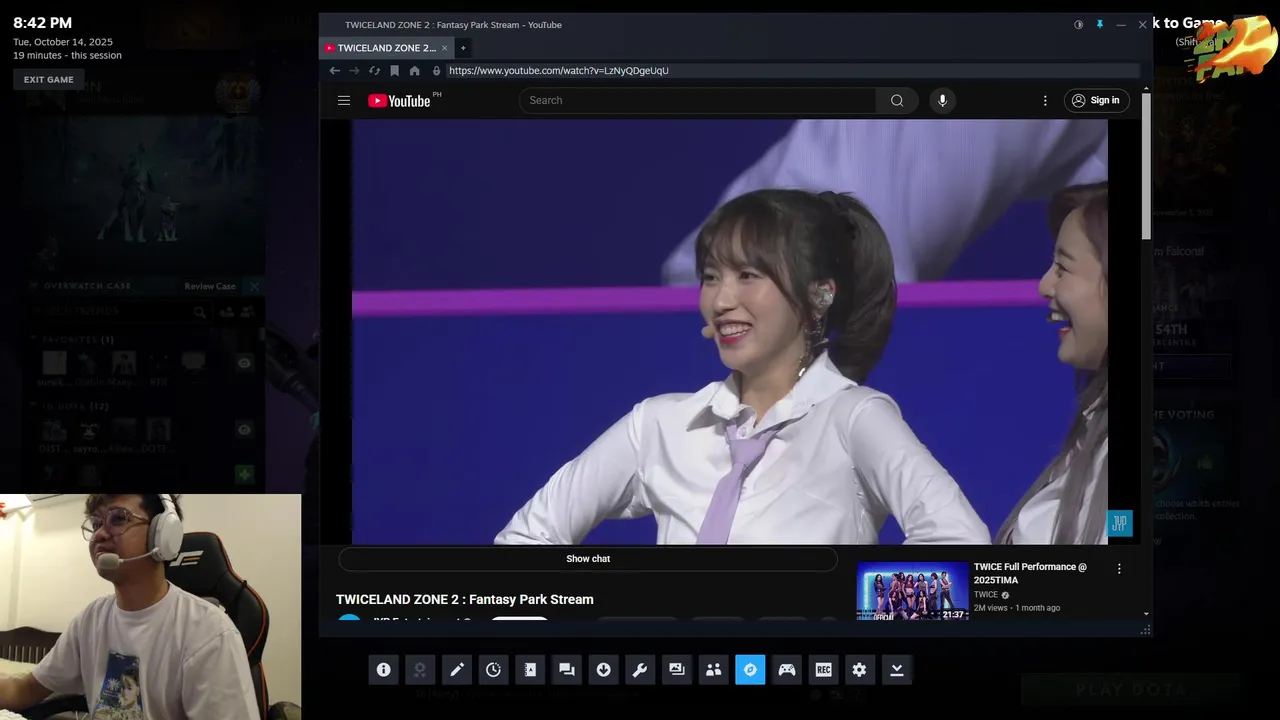Click the friends search magnifier in Dota window
The width and height of the screenshot is (1280, 720).
(200, 312)
